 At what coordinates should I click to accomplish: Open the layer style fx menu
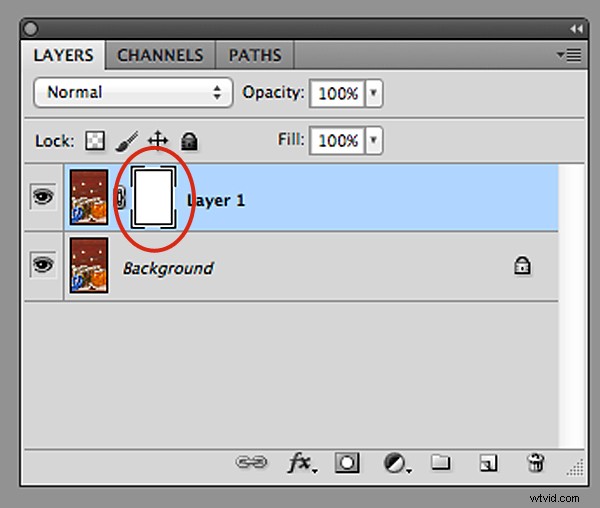[299, 463]
